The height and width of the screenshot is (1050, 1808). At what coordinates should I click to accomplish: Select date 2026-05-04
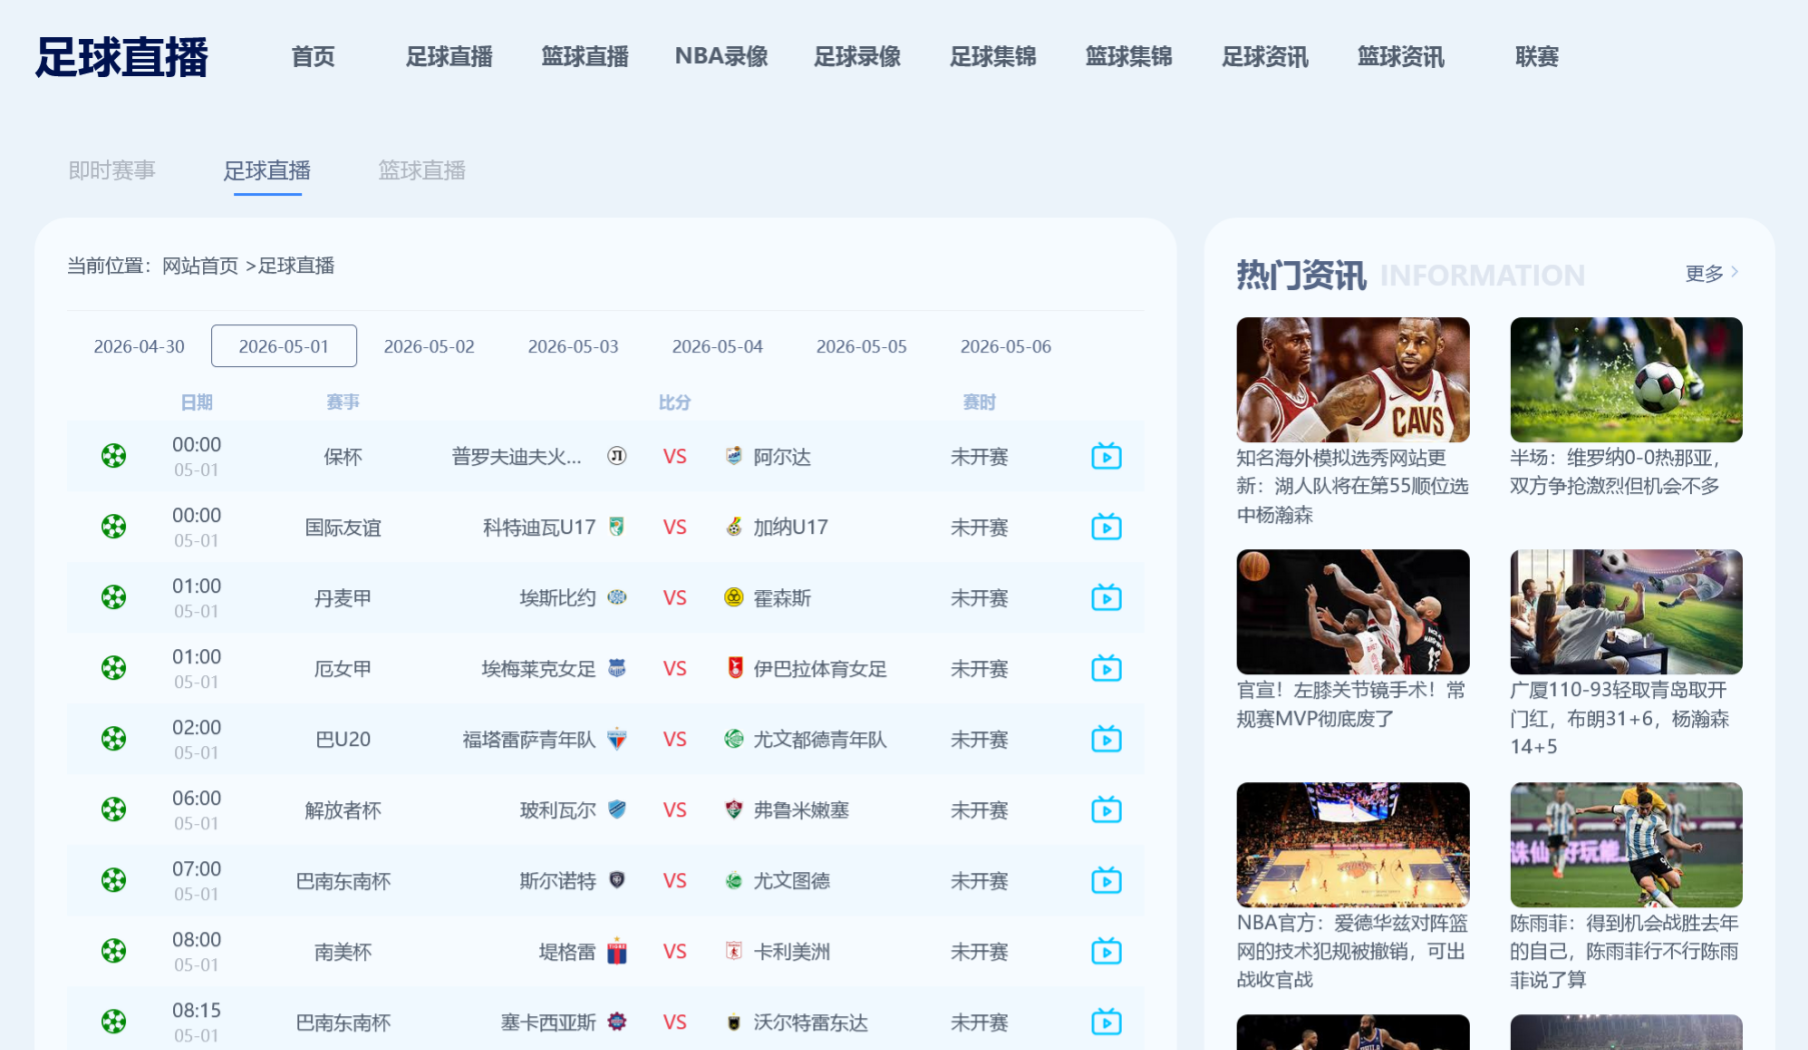717,346
